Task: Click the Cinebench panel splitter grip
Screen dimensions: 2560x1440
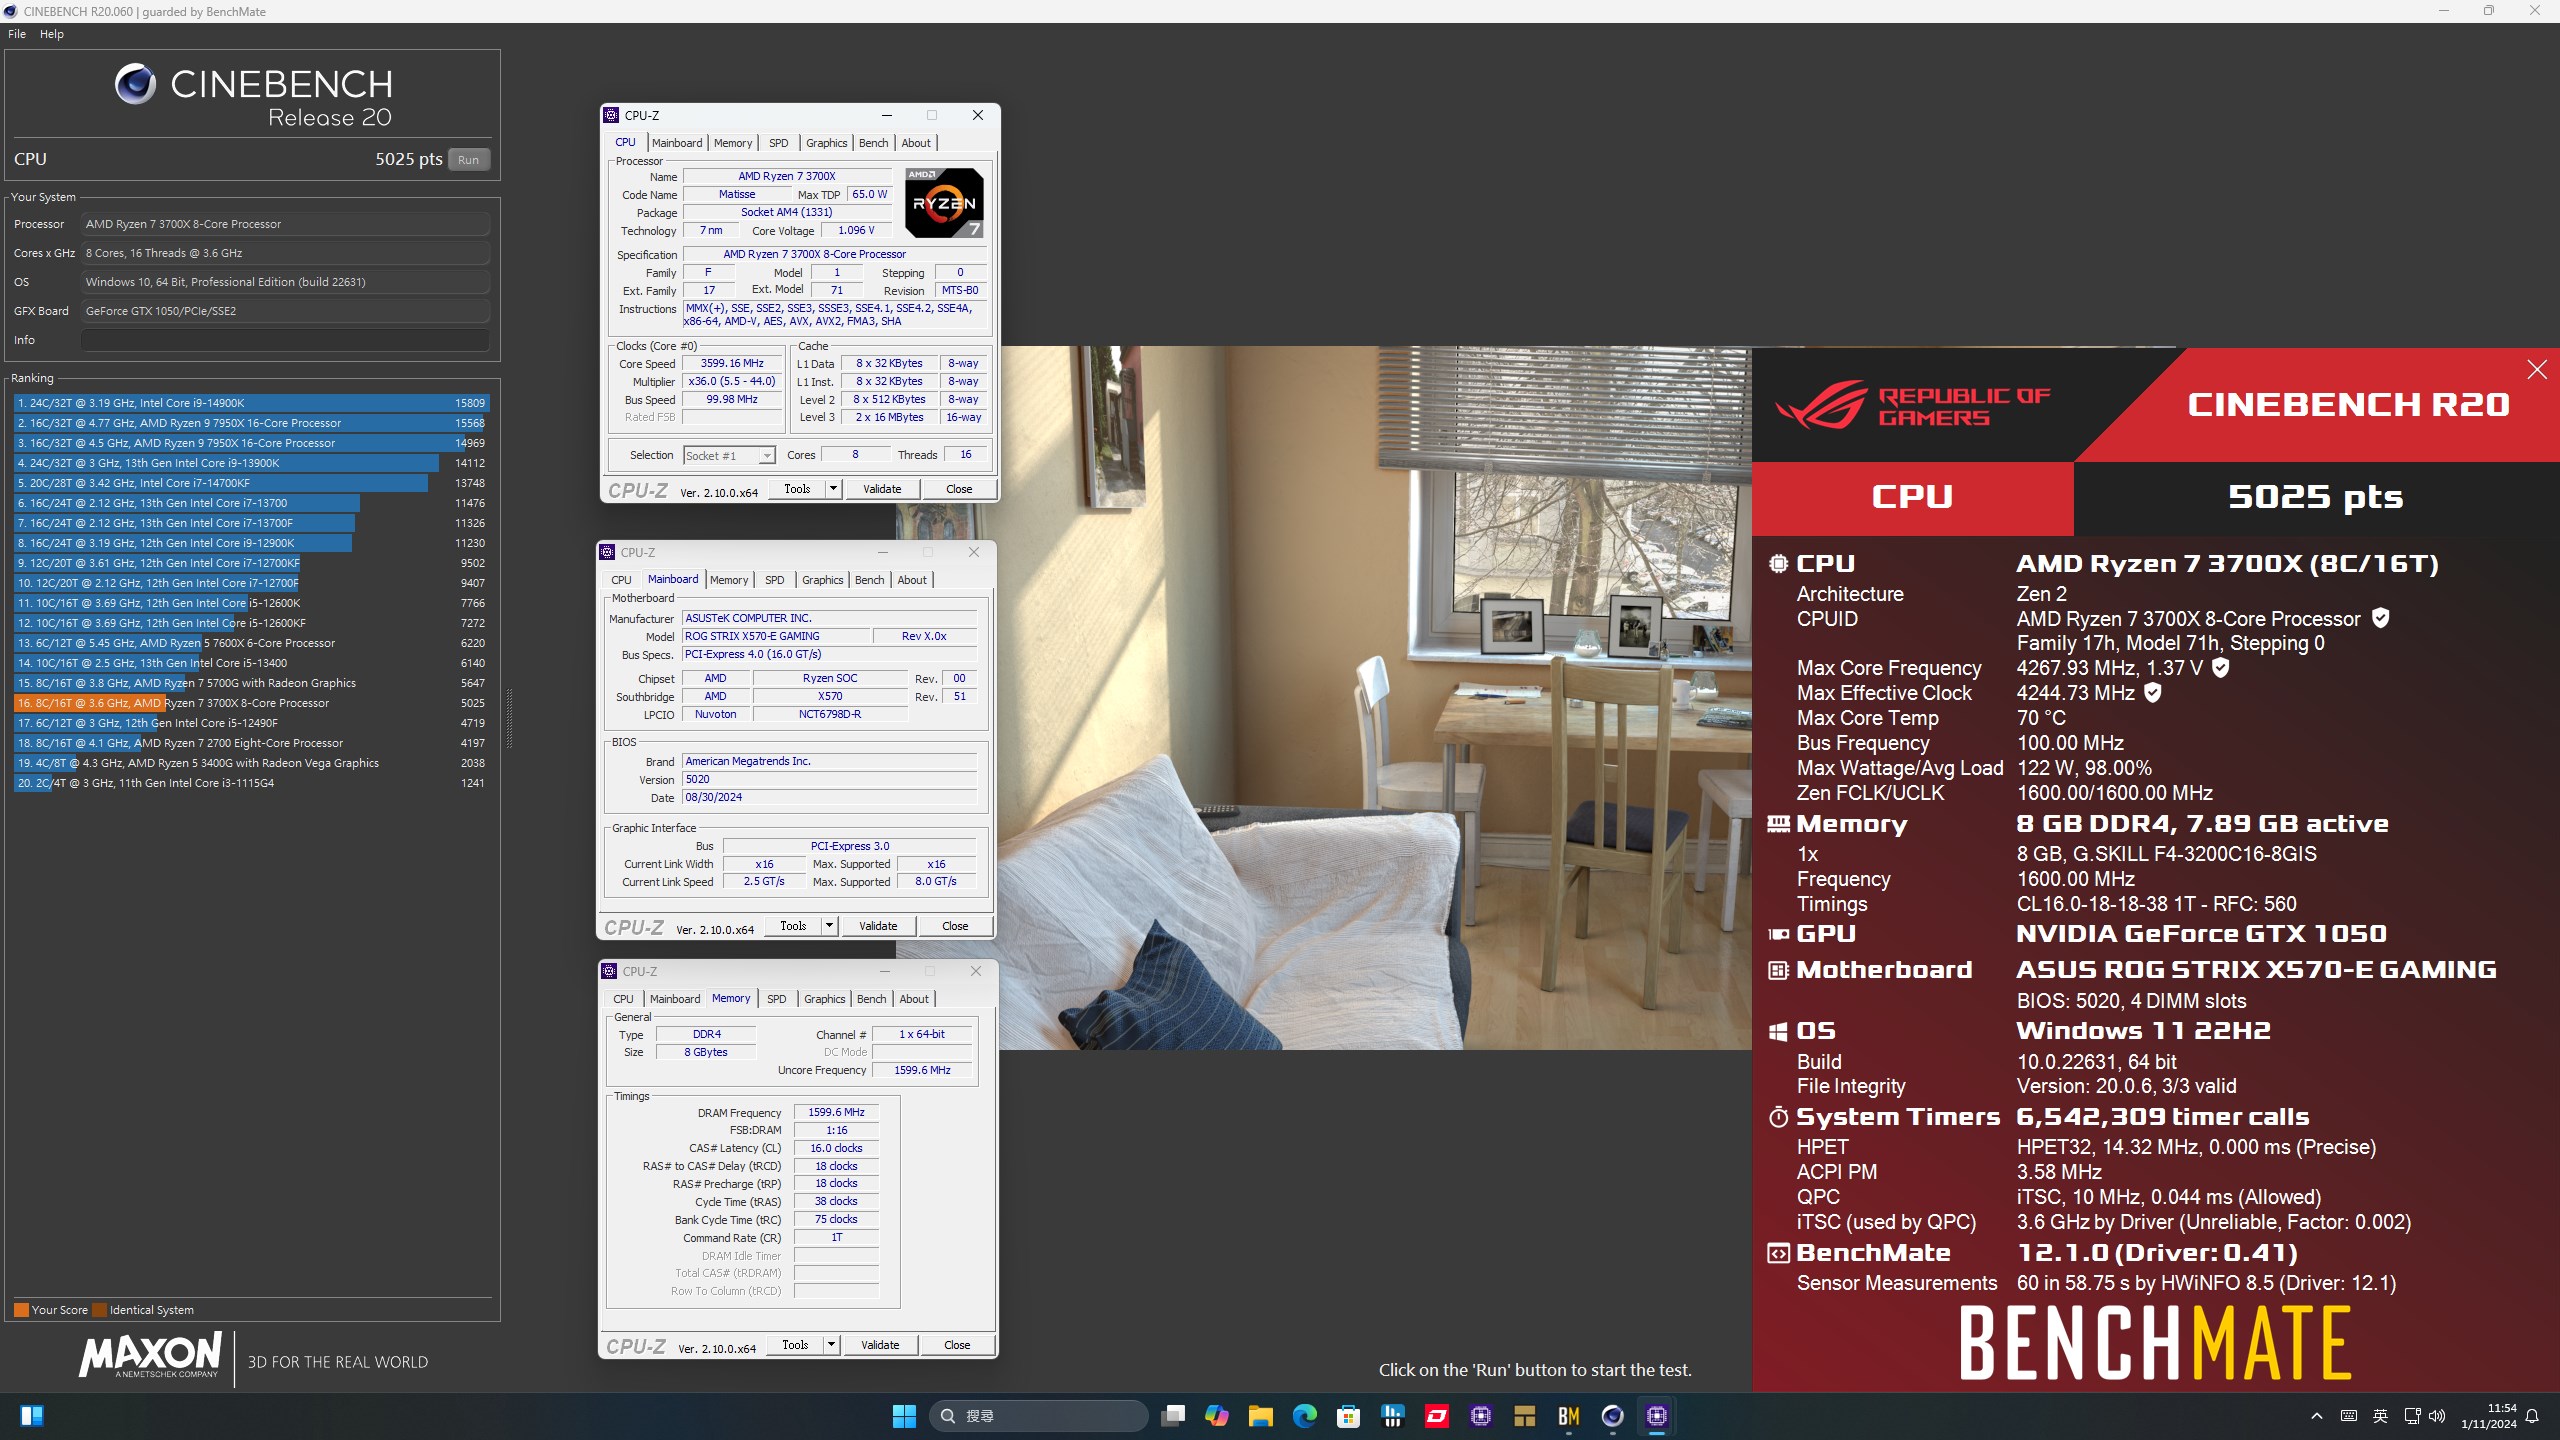Action: [509, 719]
